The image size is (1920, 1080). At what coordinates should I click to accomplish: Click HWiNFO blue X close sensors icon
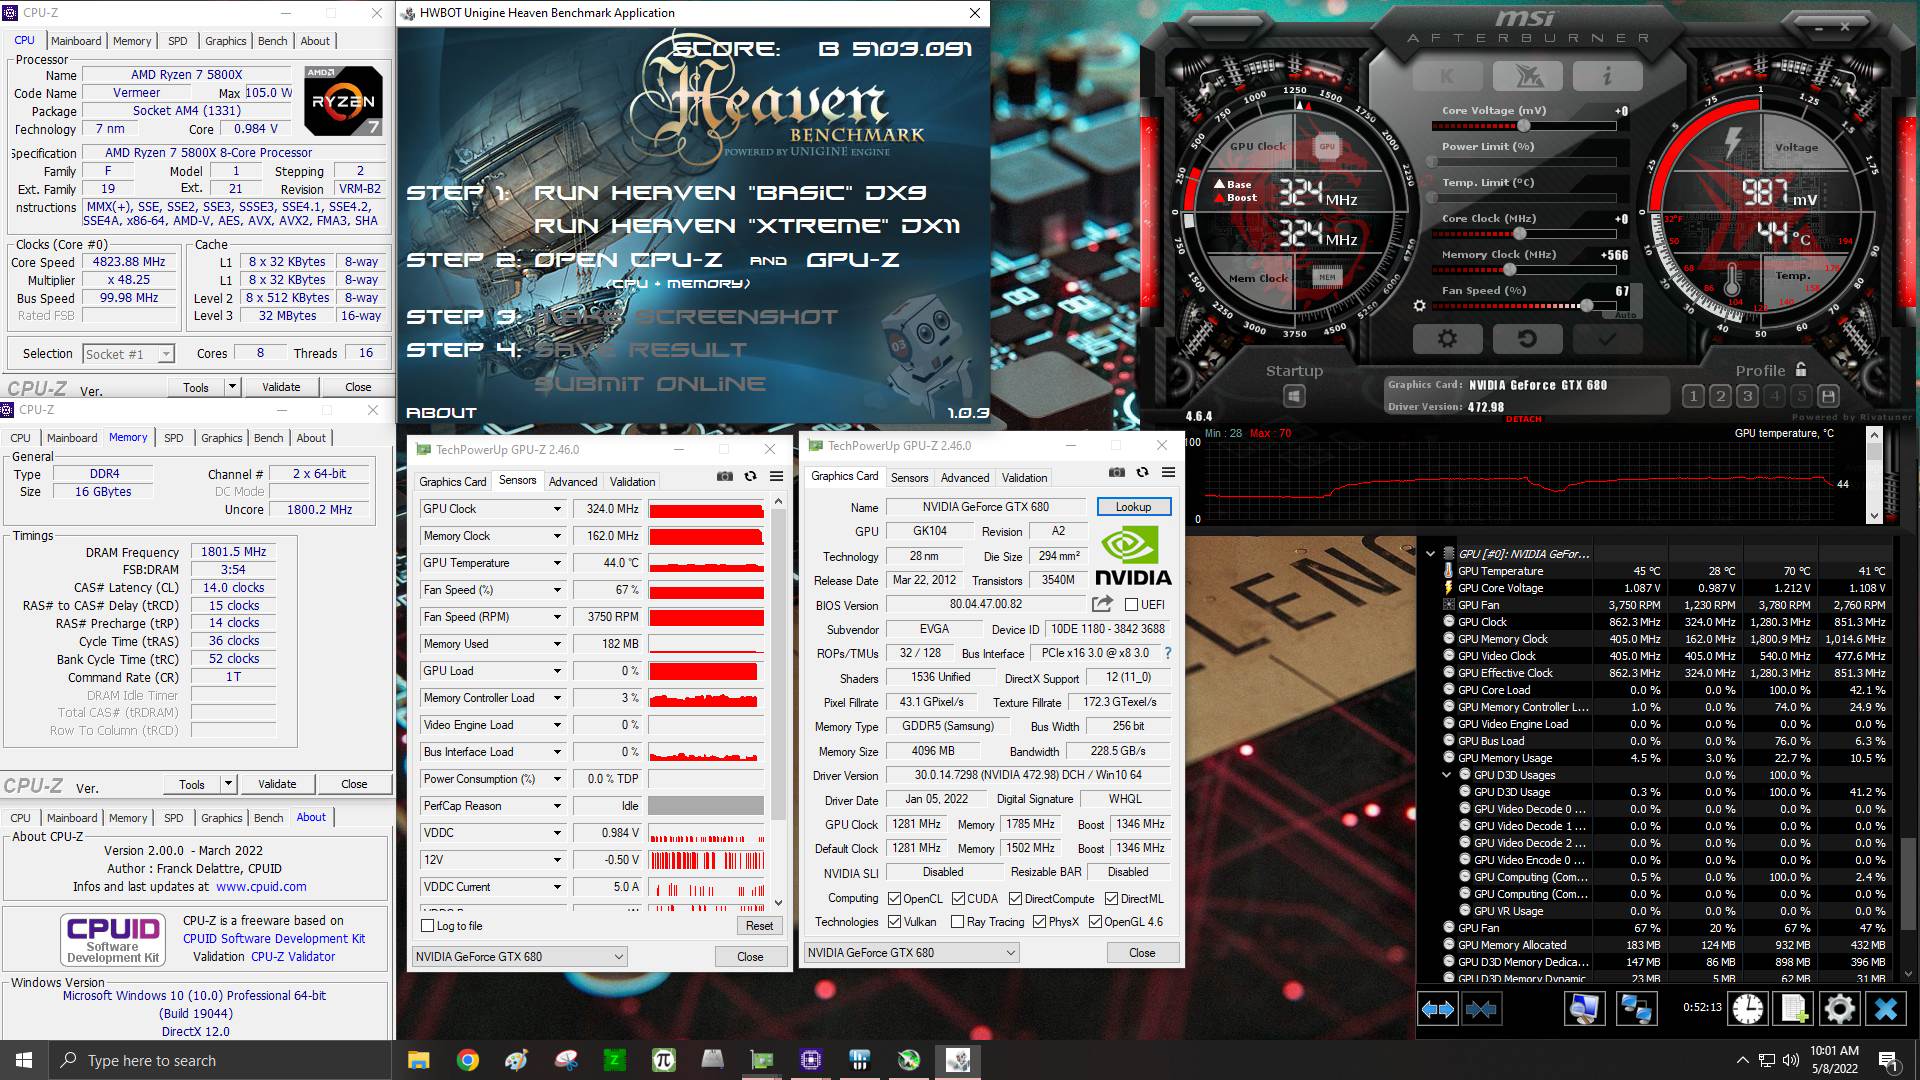(x=1886, y=1009)
